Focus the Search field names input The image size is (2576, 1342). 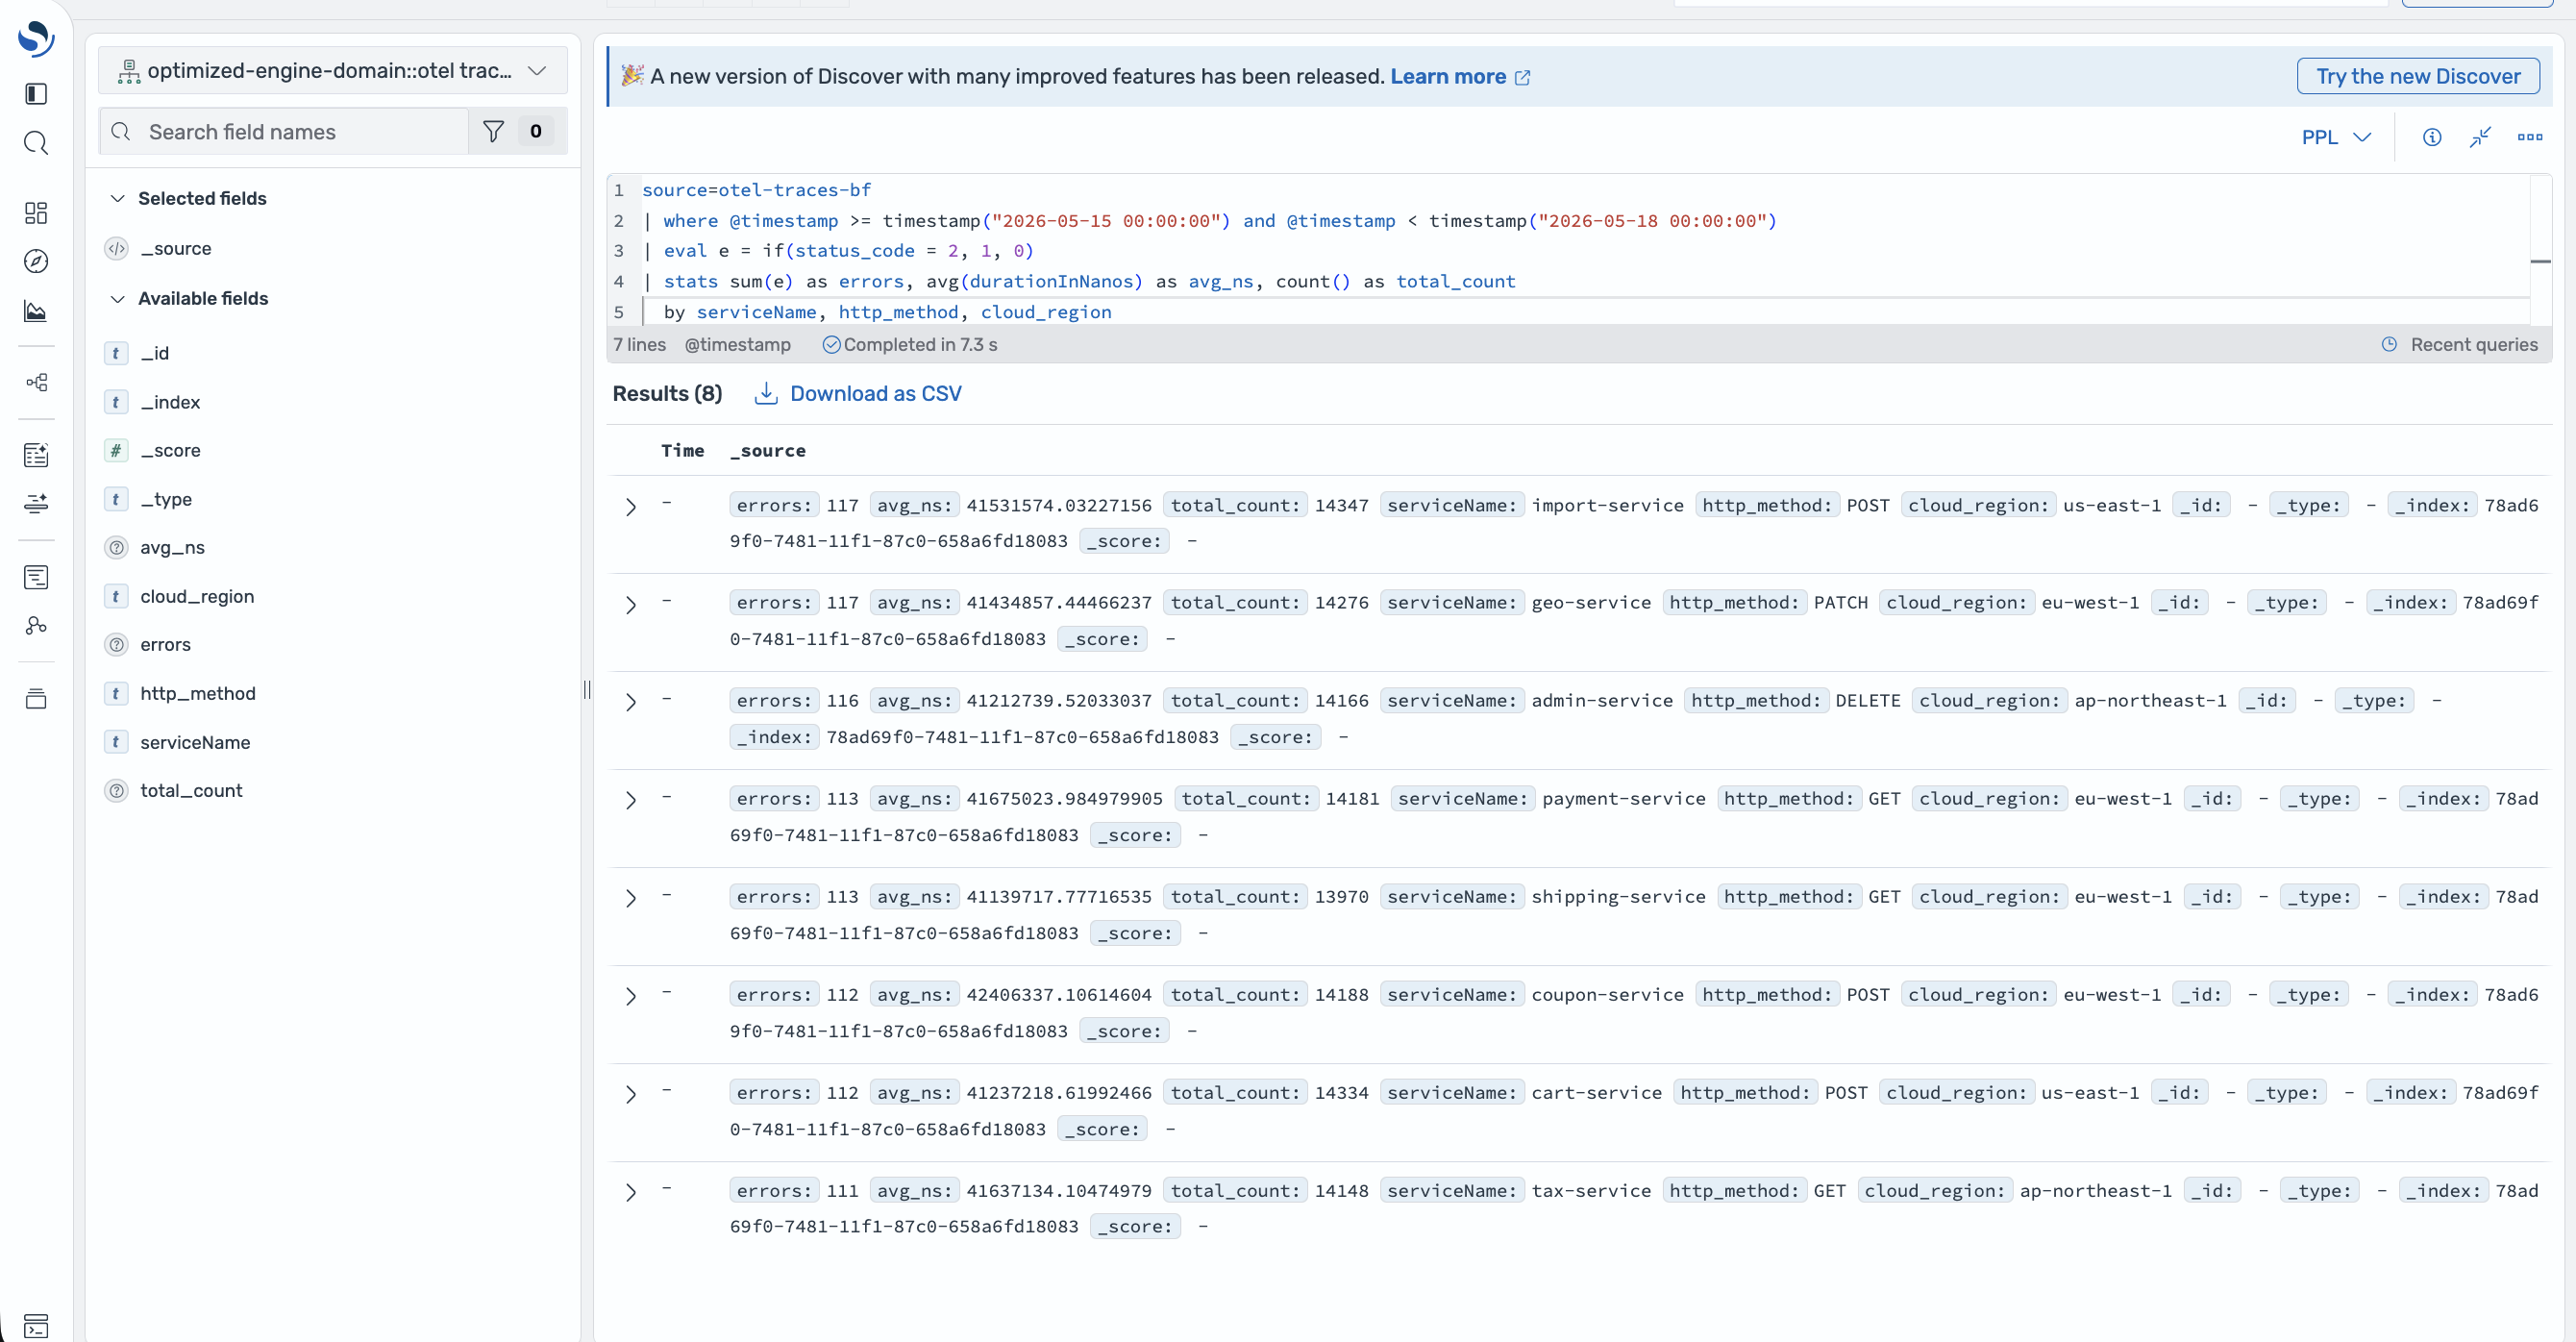[285, 131]
